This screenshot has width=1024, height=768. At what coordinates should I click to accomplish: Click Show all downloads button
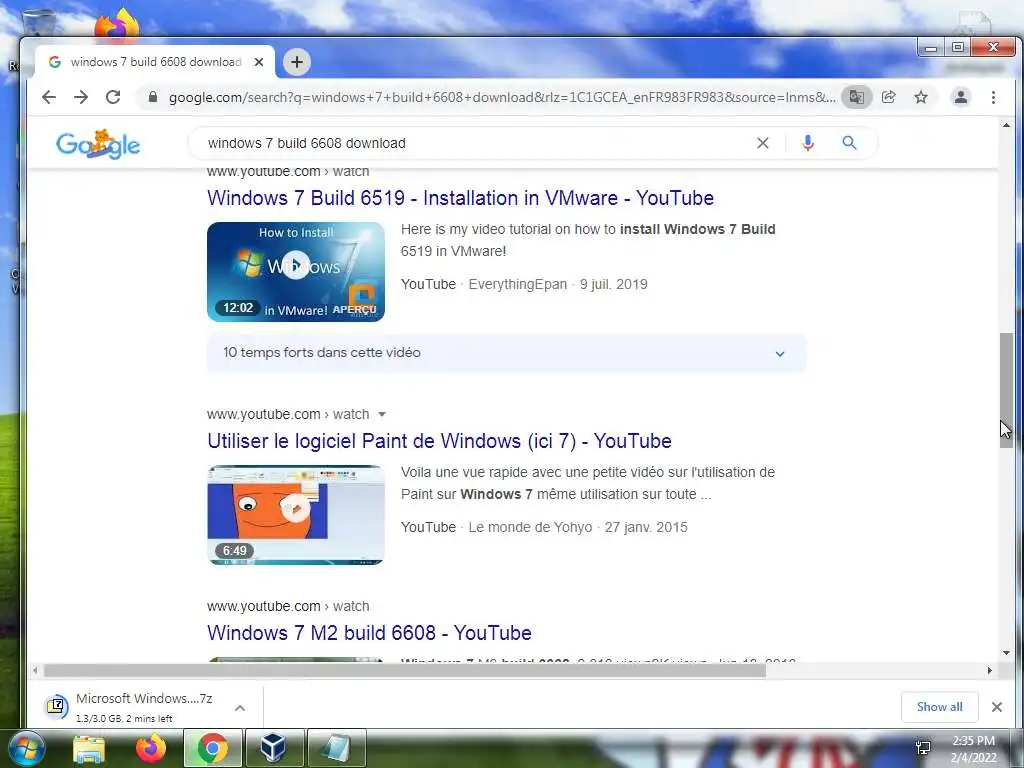939,707
